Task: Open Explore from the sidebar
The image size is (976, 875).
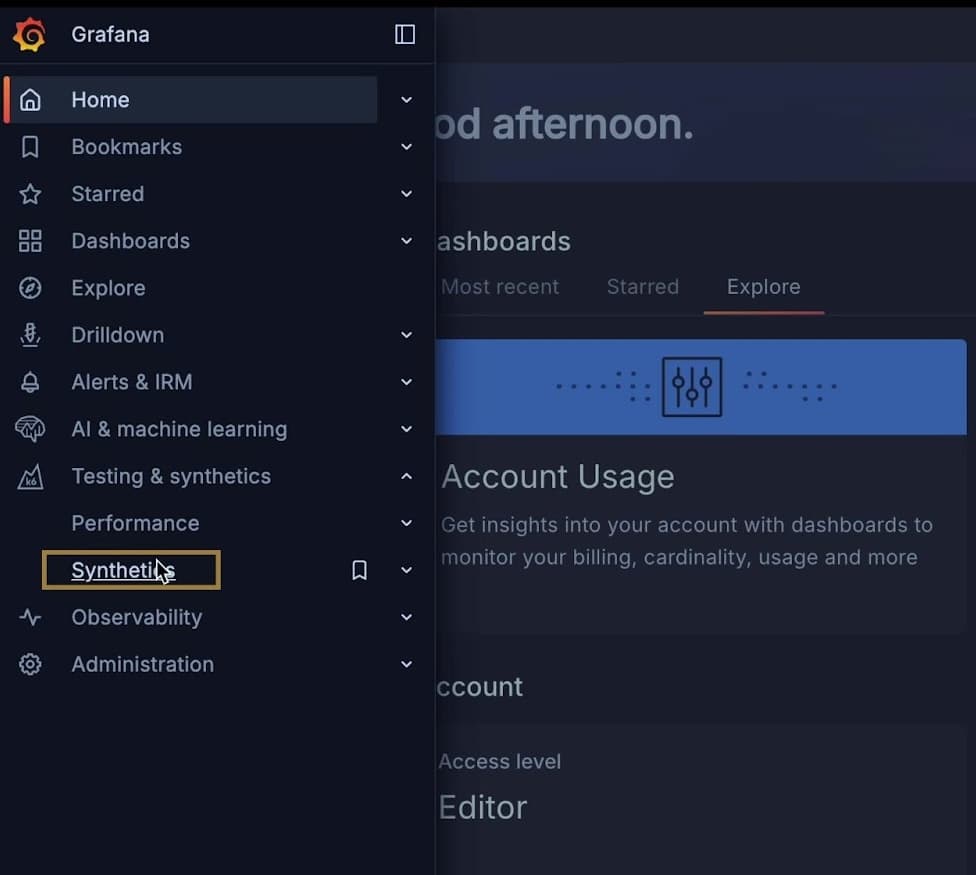Action: tap(108, 288)
